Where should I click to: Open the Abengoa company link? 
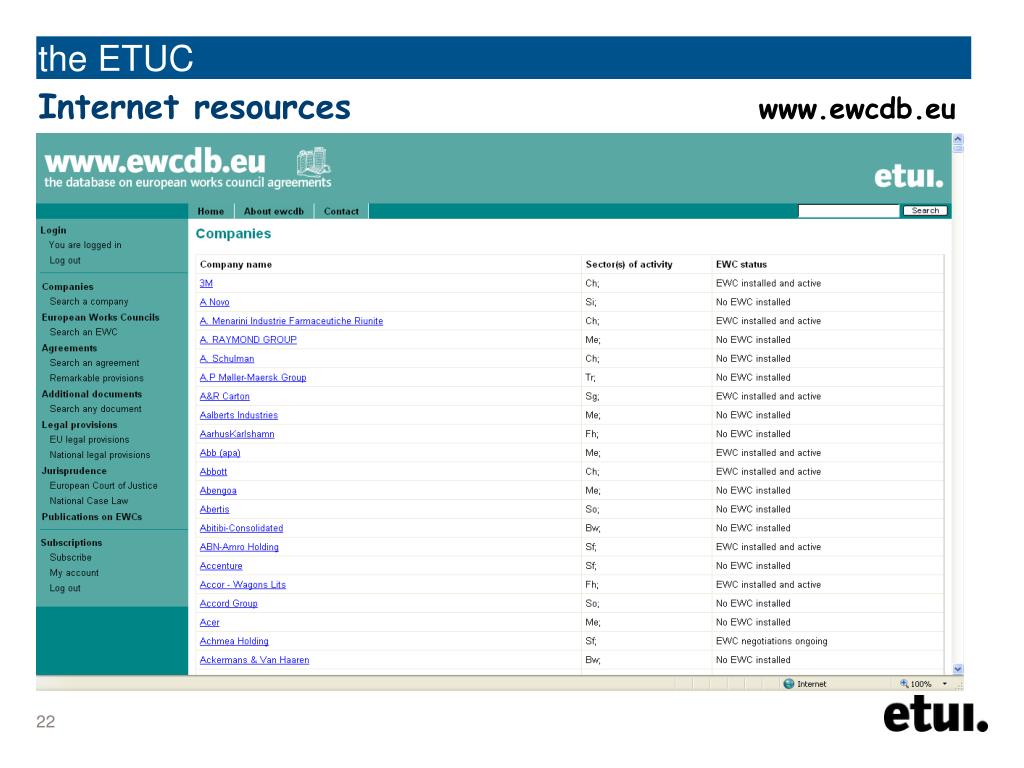coord(218,490)
